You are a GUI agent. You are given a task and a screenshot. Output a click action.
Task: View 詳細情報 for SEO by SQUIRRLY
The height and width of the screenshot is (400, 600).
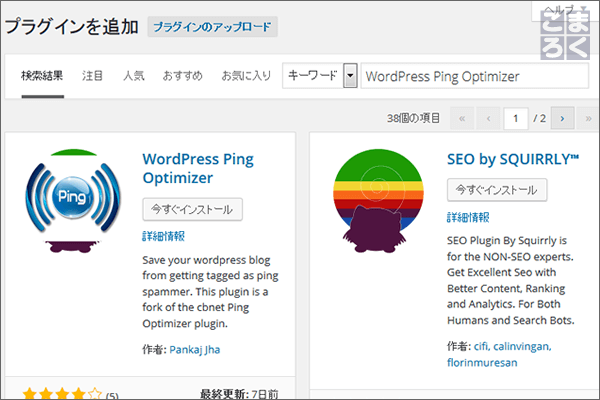[468, 217]
